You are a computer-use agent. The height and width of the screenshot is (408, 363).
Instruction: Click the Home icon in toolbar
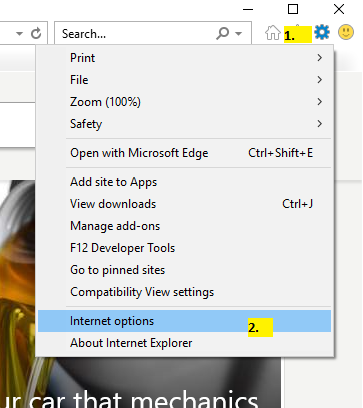(x=273, y=33)
